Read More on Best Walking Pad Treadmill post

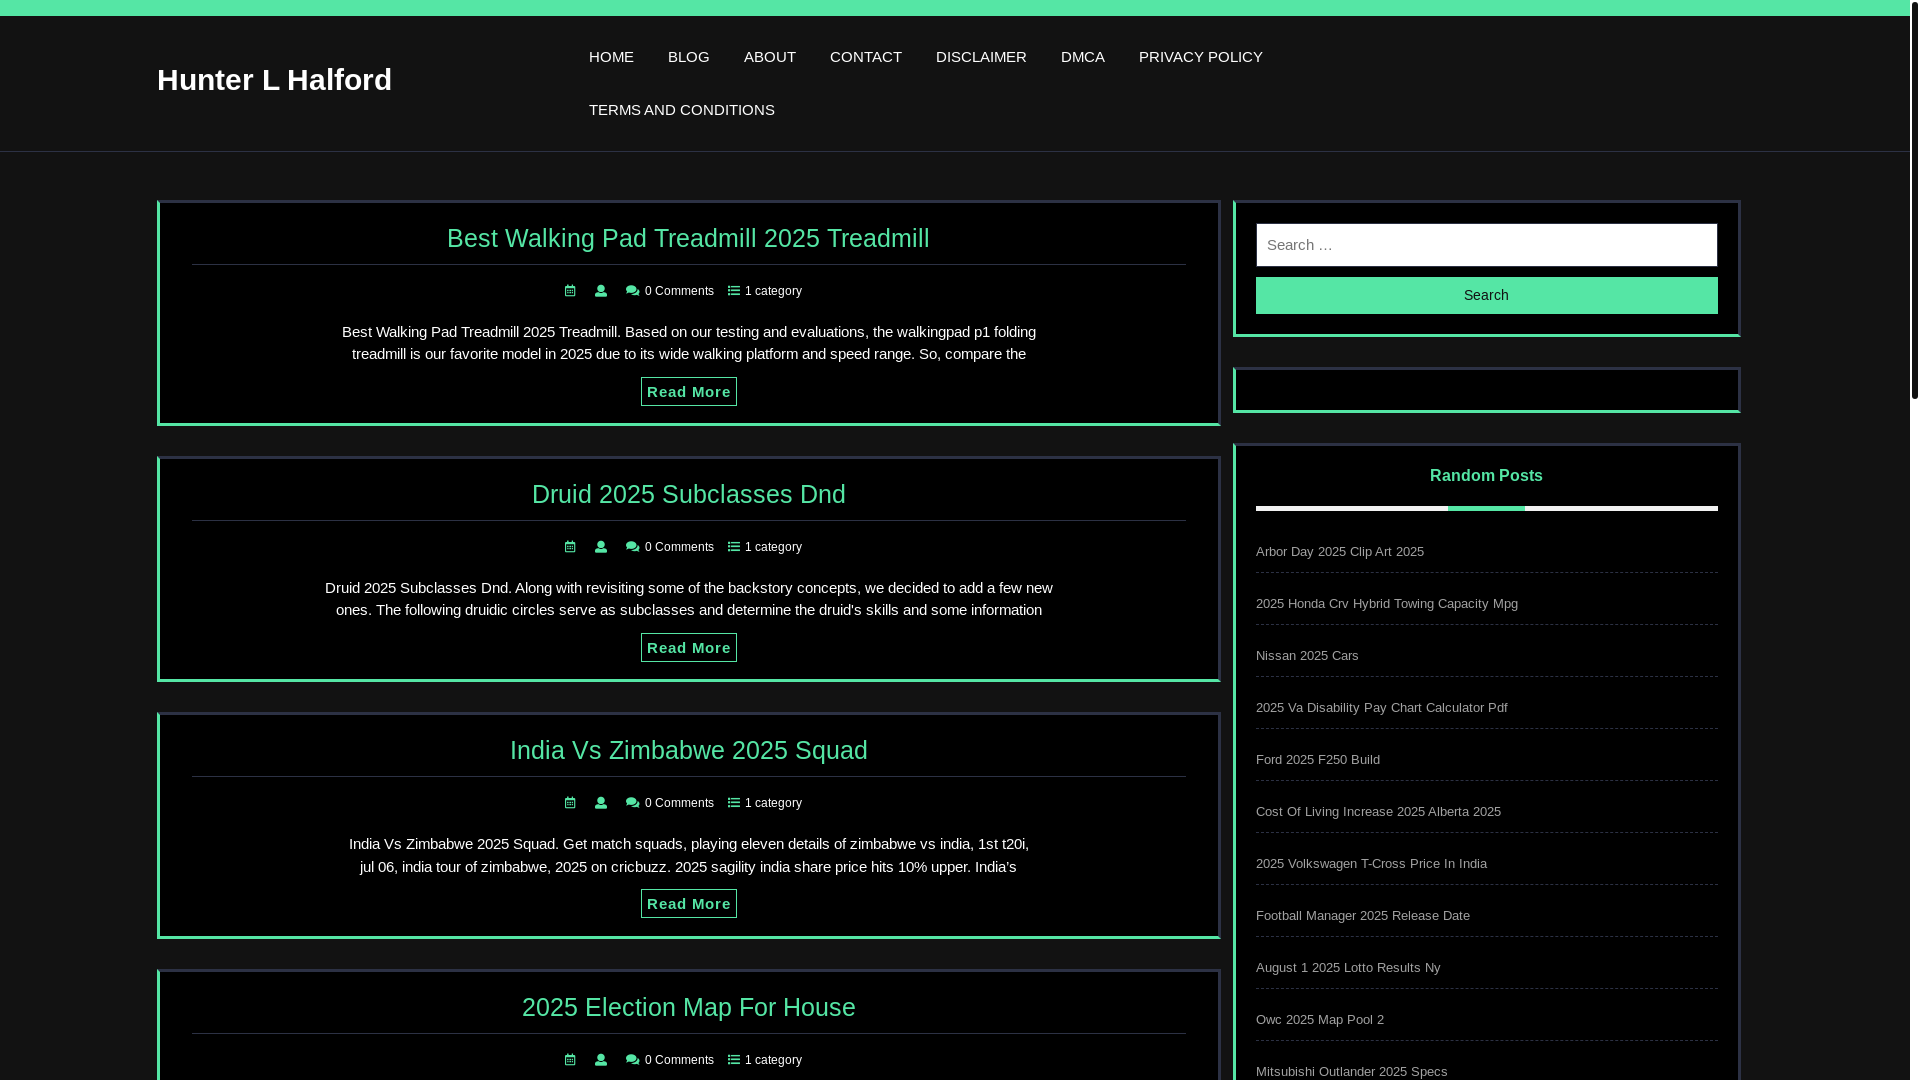click(x=688, y=392)
